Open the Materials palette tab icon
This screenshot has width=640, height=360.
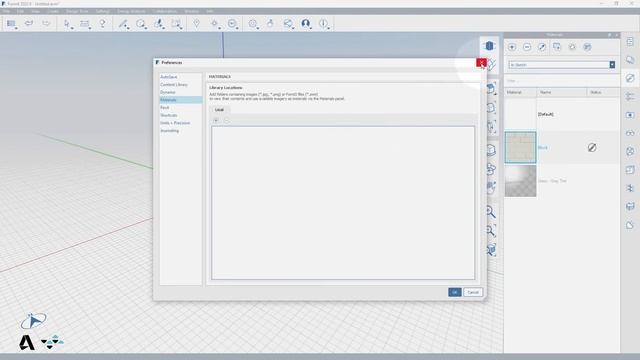tap(630, 78)
